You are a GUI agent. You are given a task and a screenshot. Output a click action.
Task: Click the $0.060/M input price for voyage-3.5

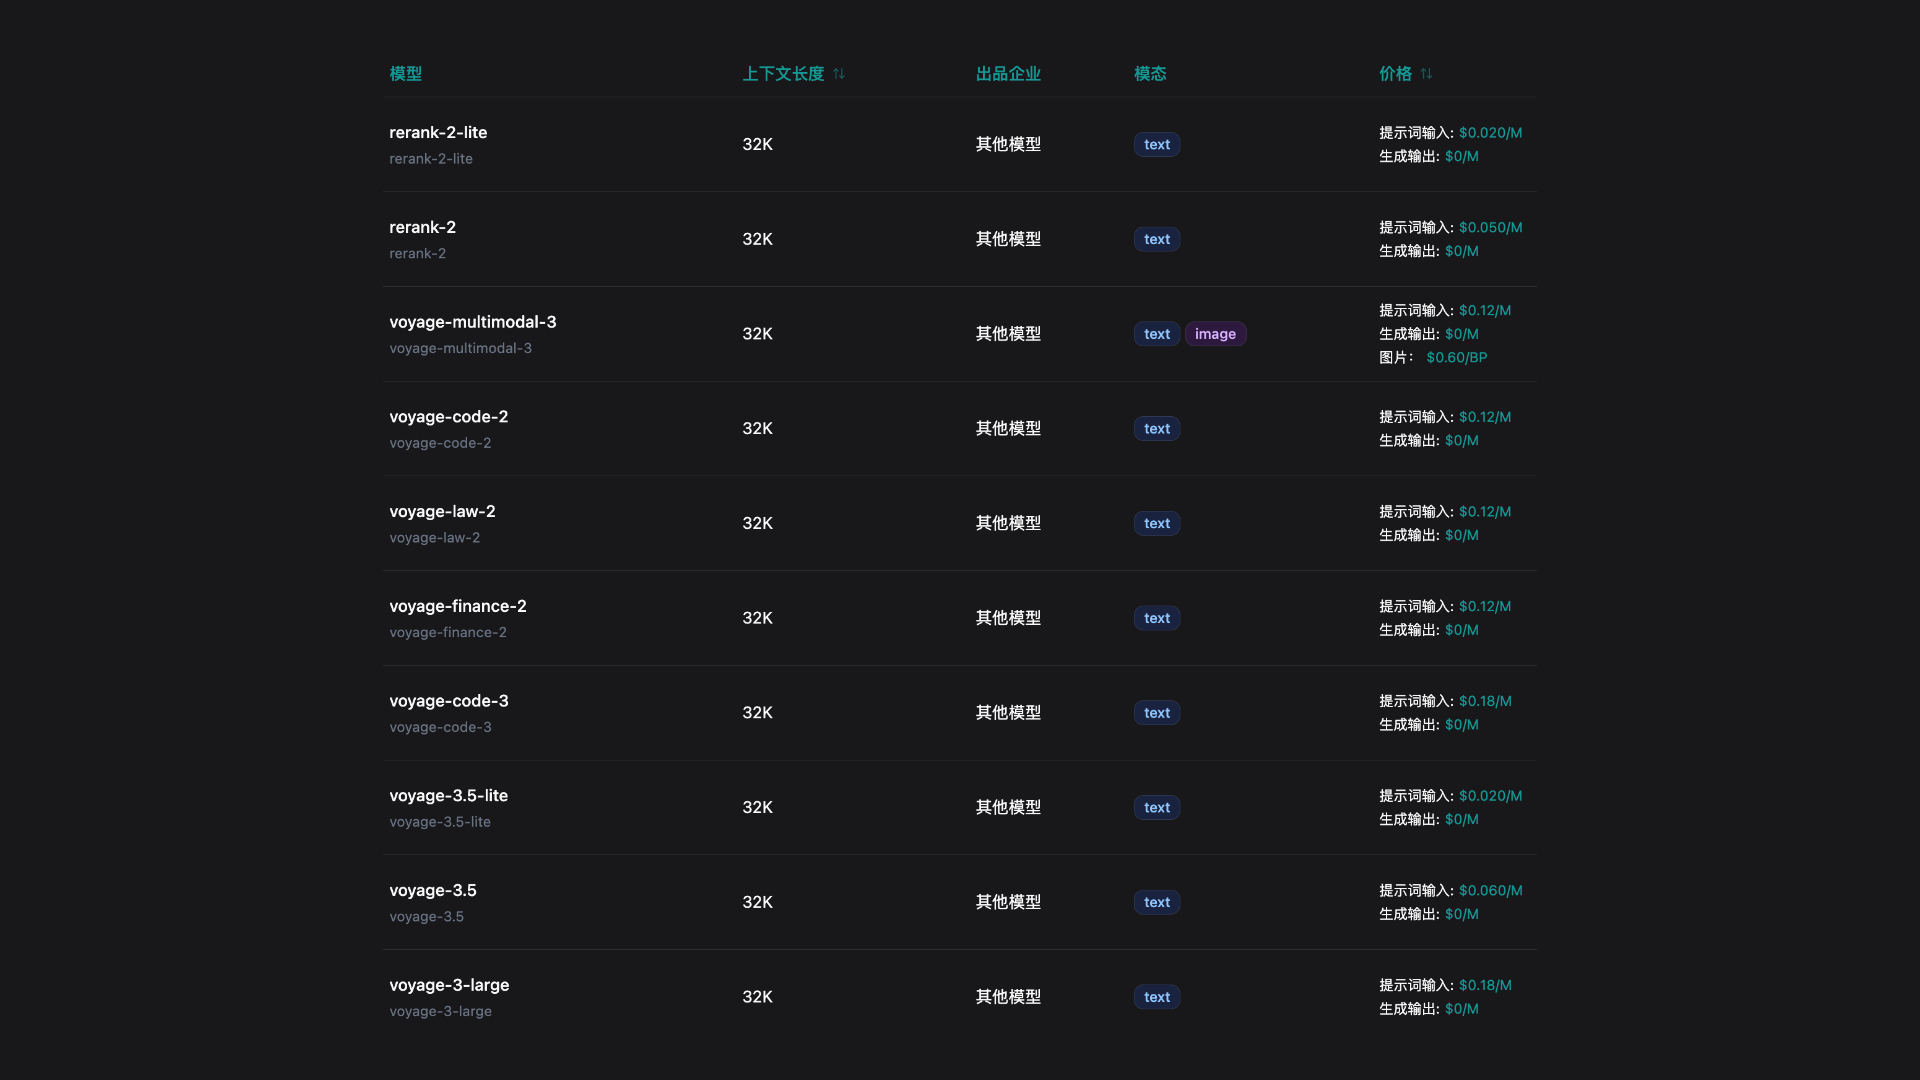click(1490, 891)
